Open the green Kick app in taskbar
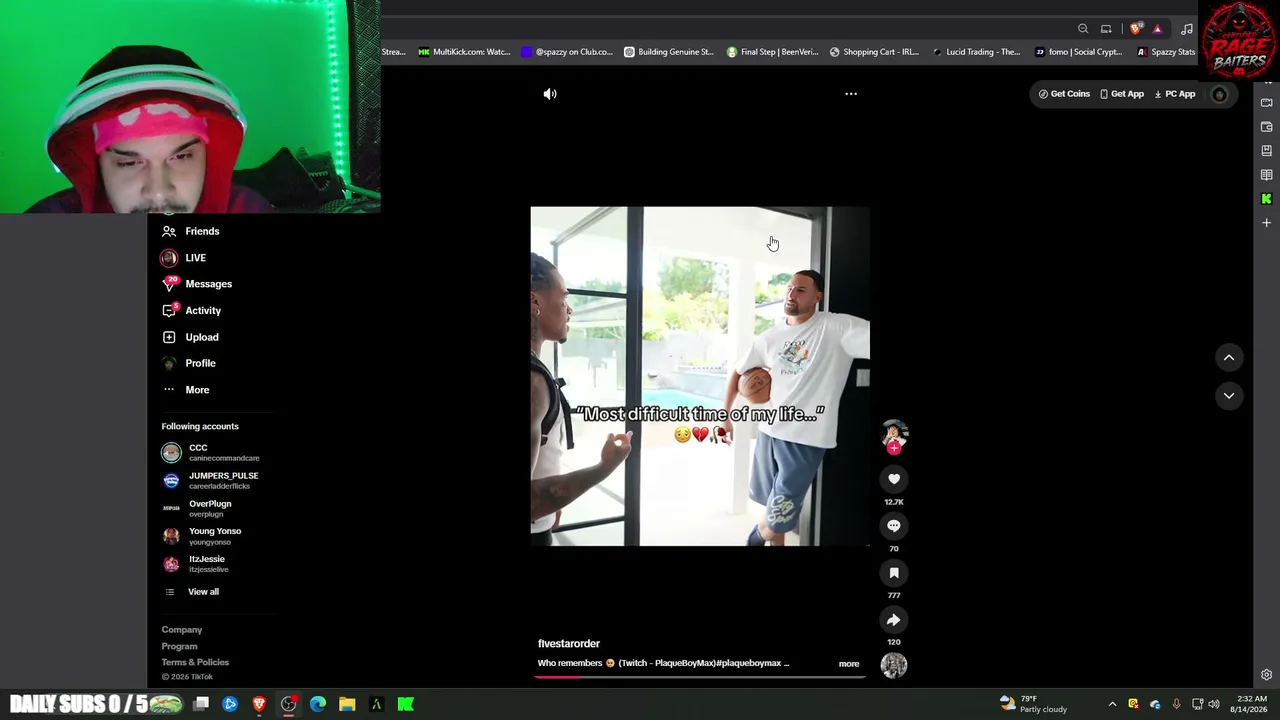This screenshot has height=720, width=1280. [406, 704]
